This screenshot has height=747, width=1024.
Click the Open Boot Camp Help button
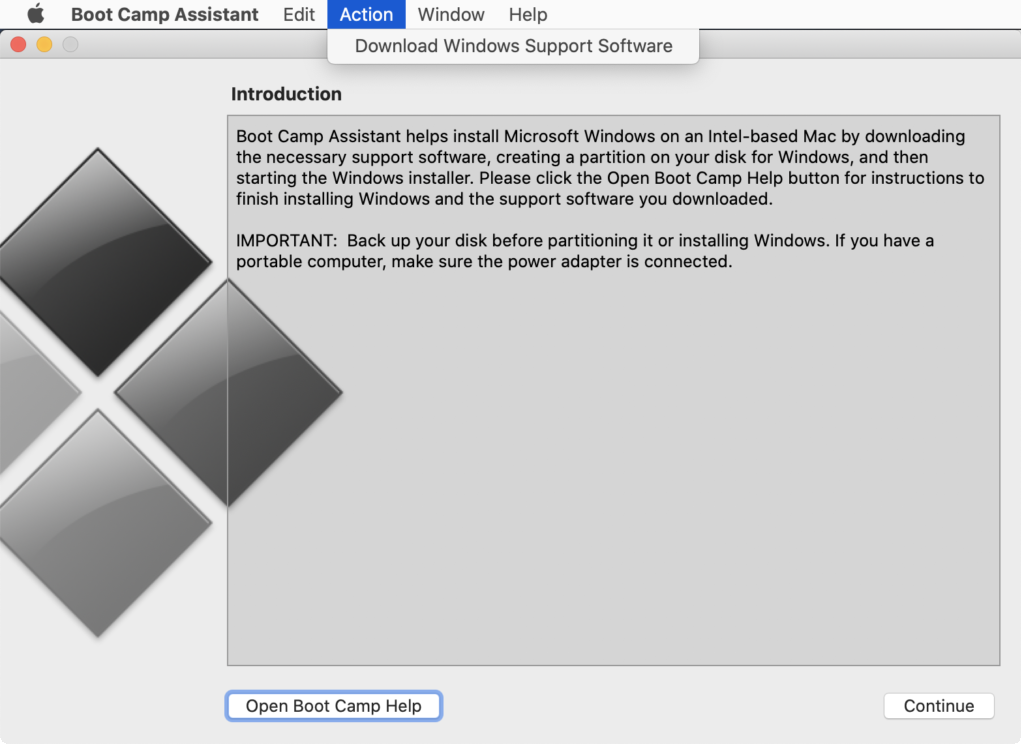pyautogui.click(x=334, y=706)
